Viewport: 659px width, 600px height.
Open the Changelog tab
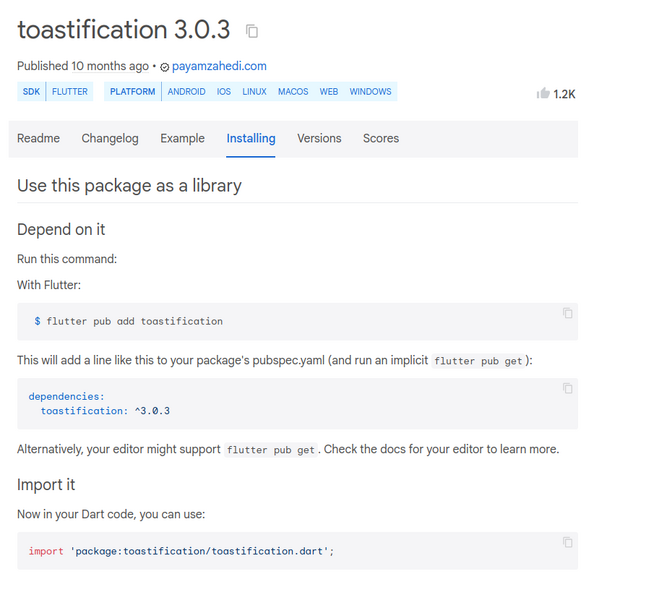tap(110, 138)
